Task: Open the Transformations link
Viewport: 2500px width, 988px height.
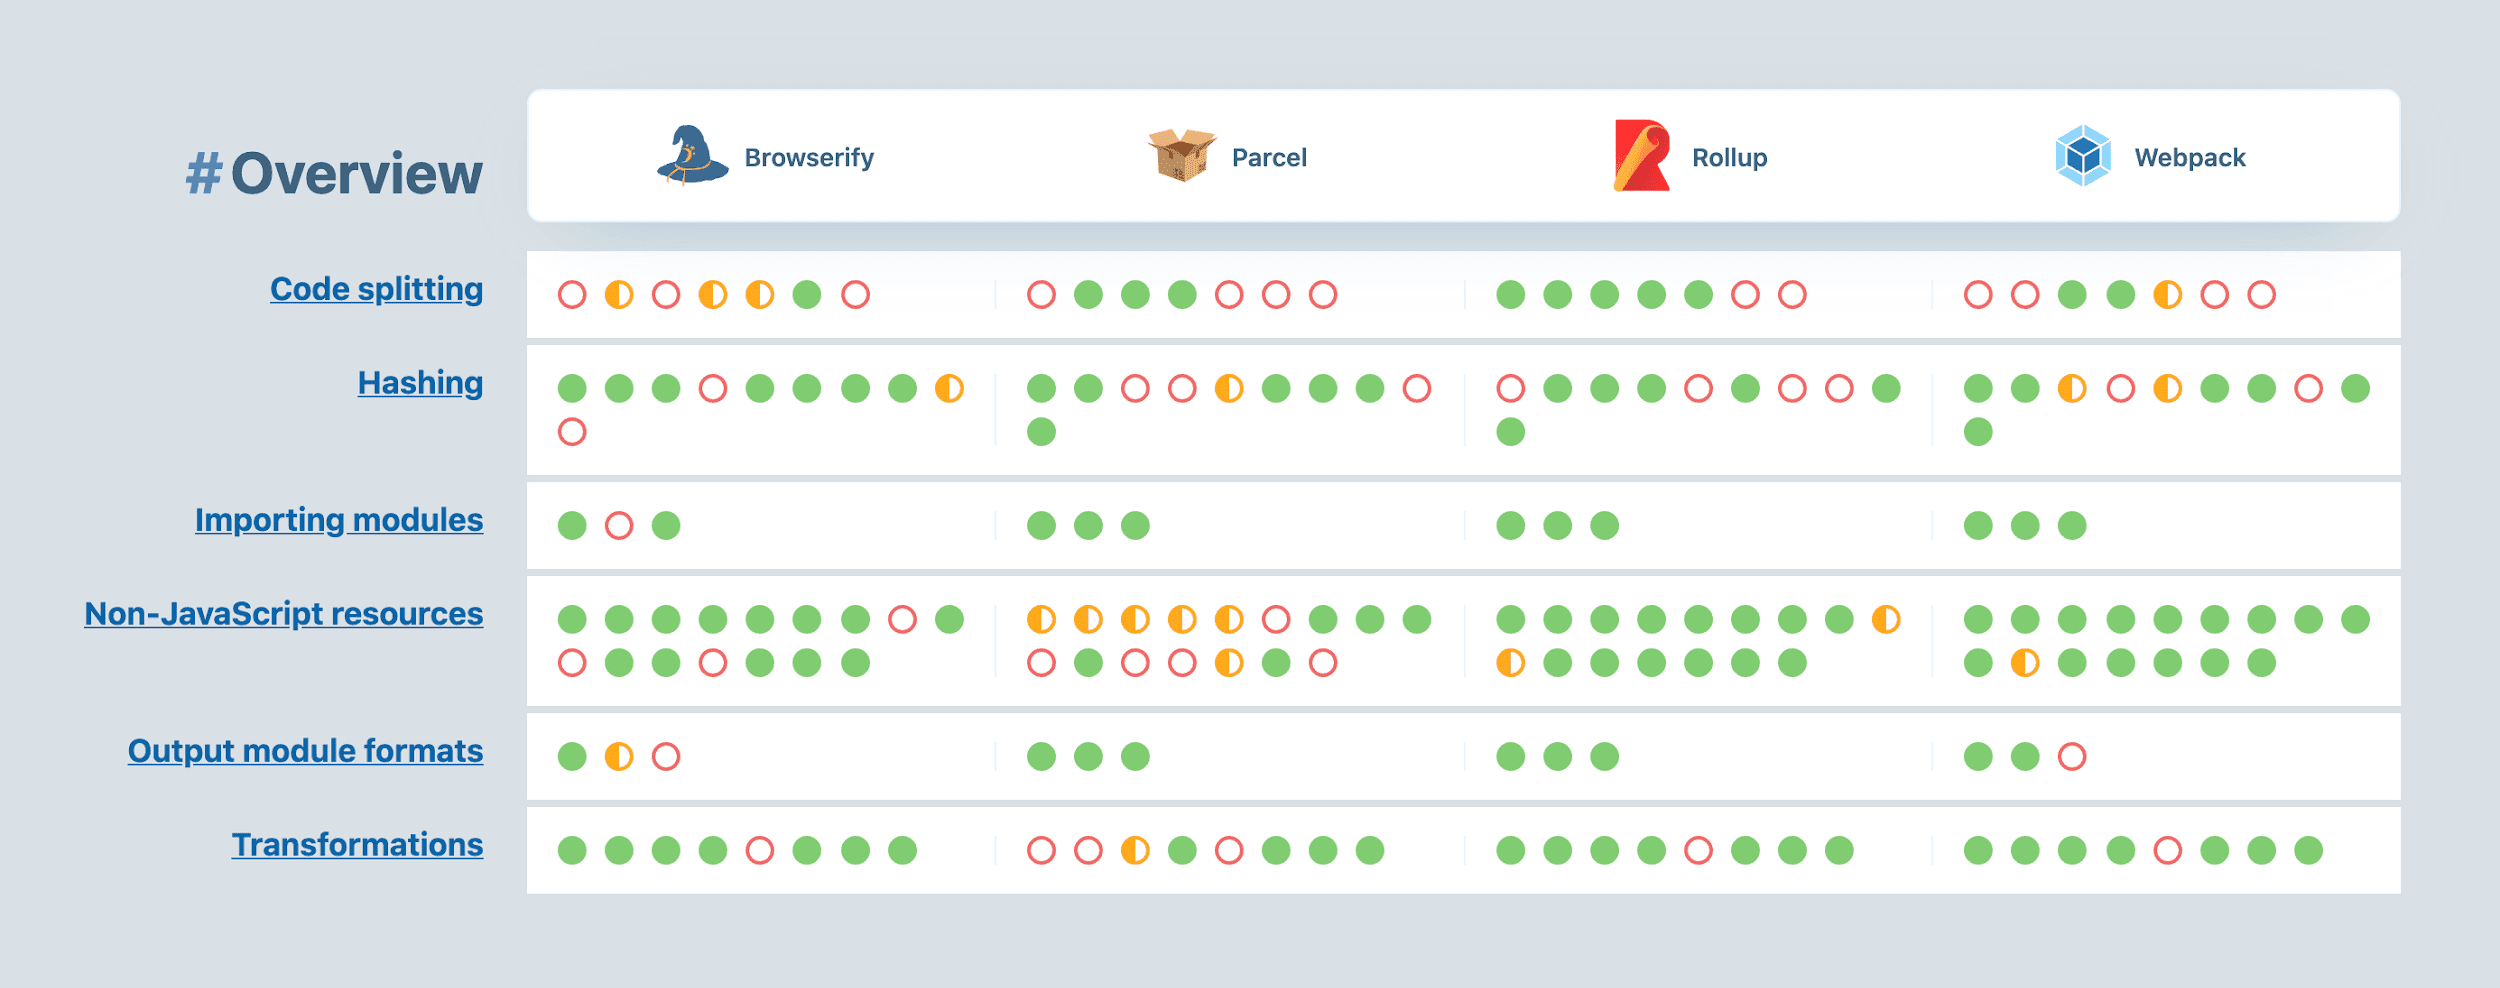Action: (x=357, y=845)
